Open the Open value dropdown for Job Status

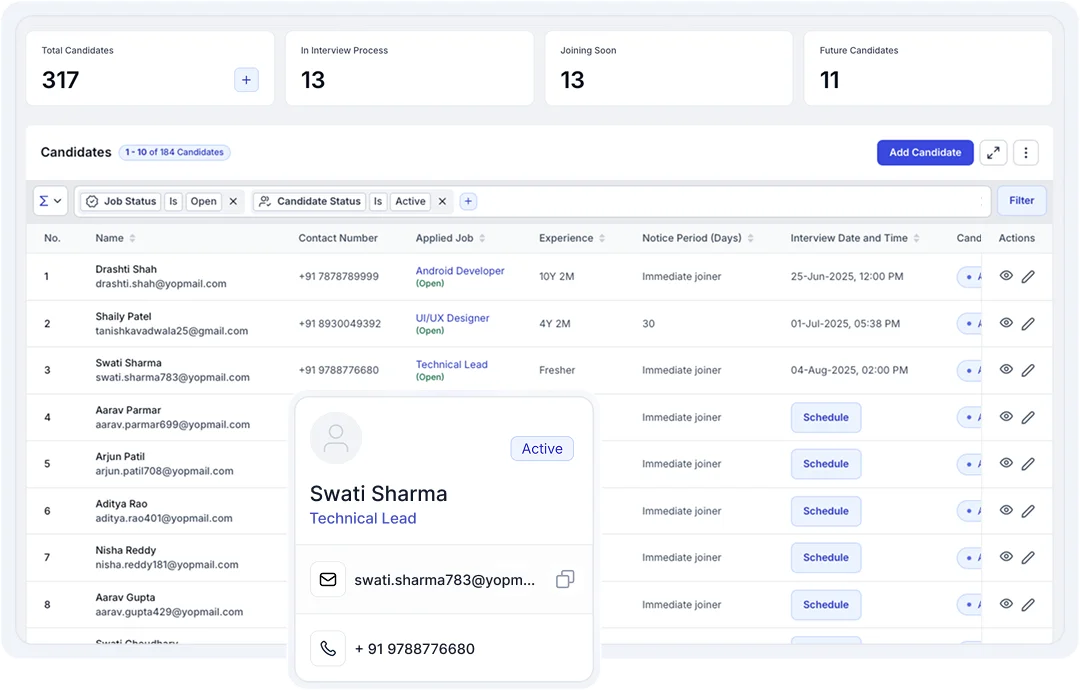[204, 201]
